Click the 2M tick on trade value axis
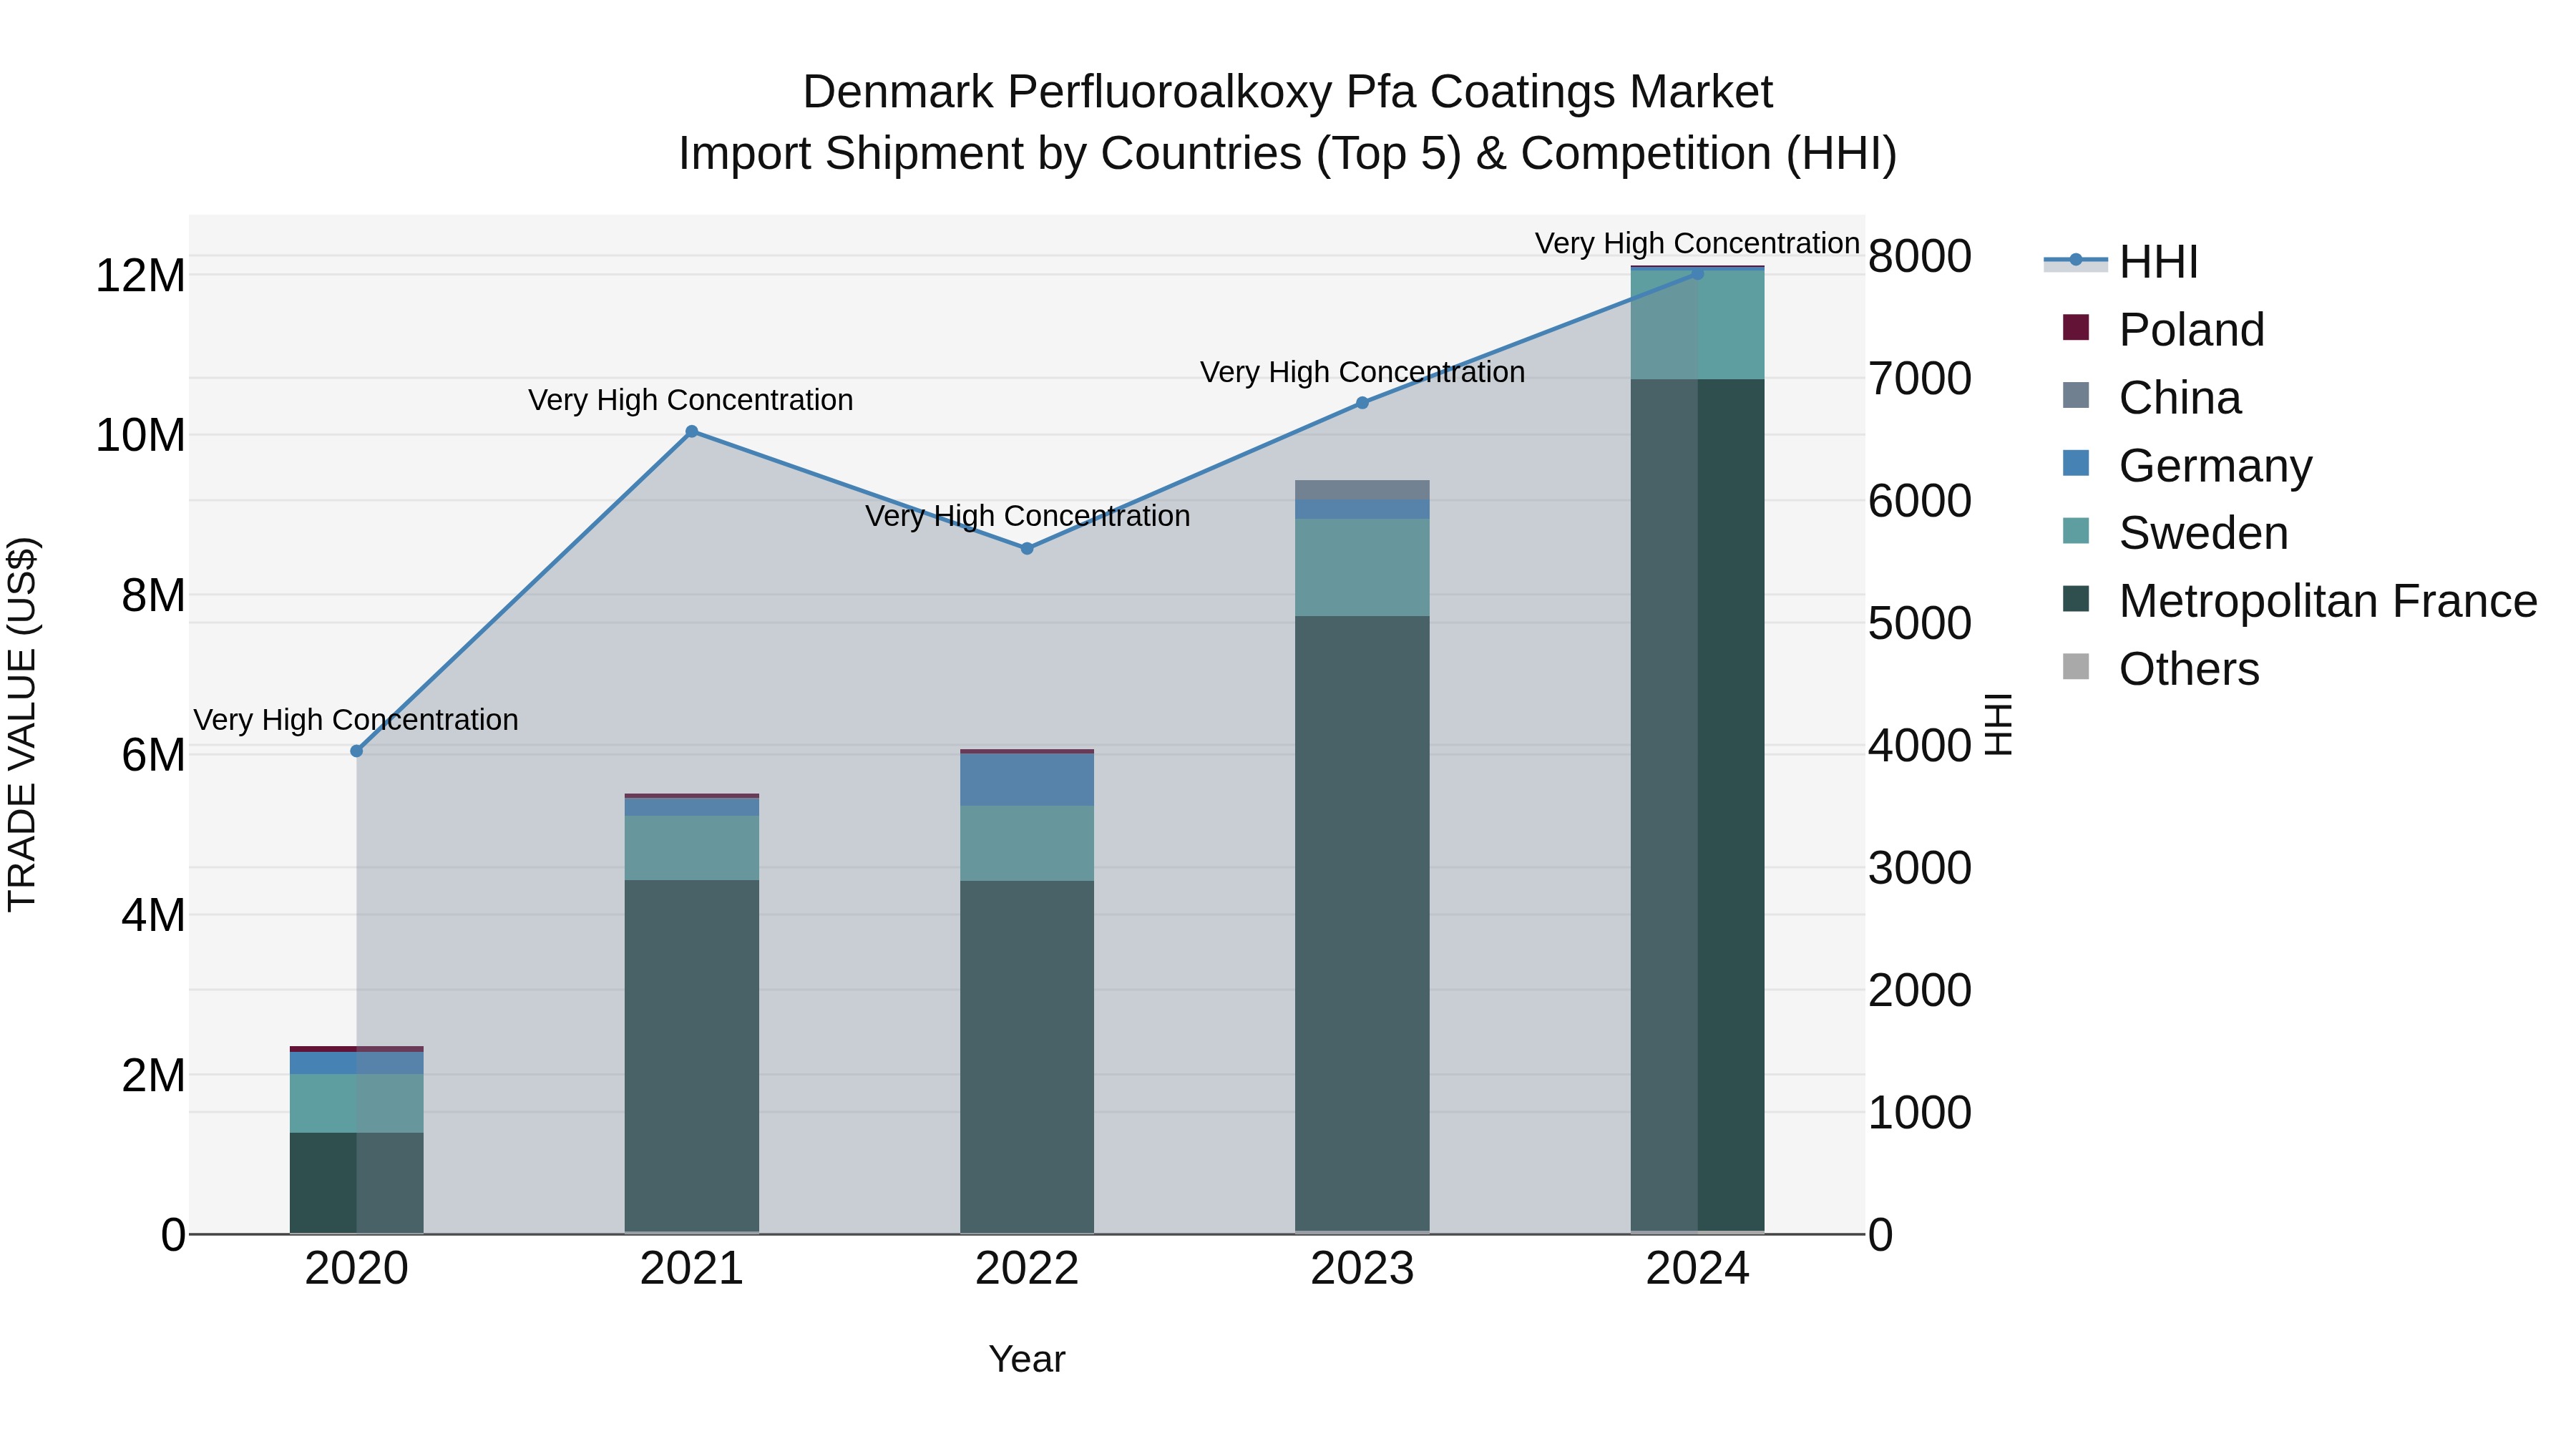The width and height of the screenshot is (2576, 1449). (x=153, y=1076)
